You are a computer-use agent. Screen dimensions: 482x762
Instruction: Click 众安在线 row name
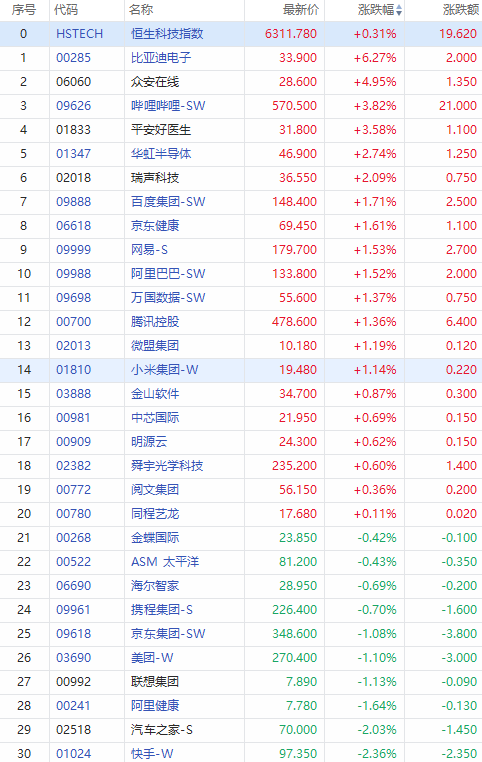pos(155,82)
